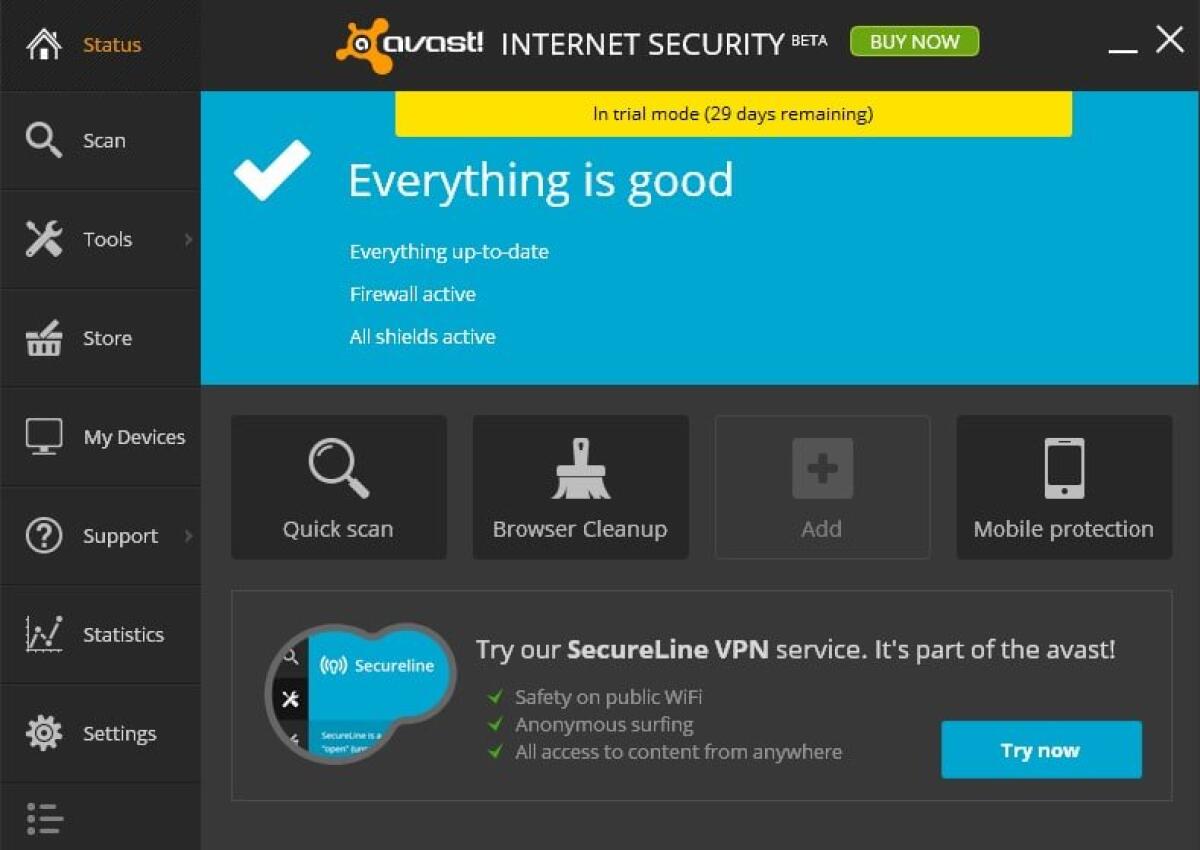Expand the Tools submenu chevron
The height and width of the screenshot is (850, 1200).
tap(190, 239)
